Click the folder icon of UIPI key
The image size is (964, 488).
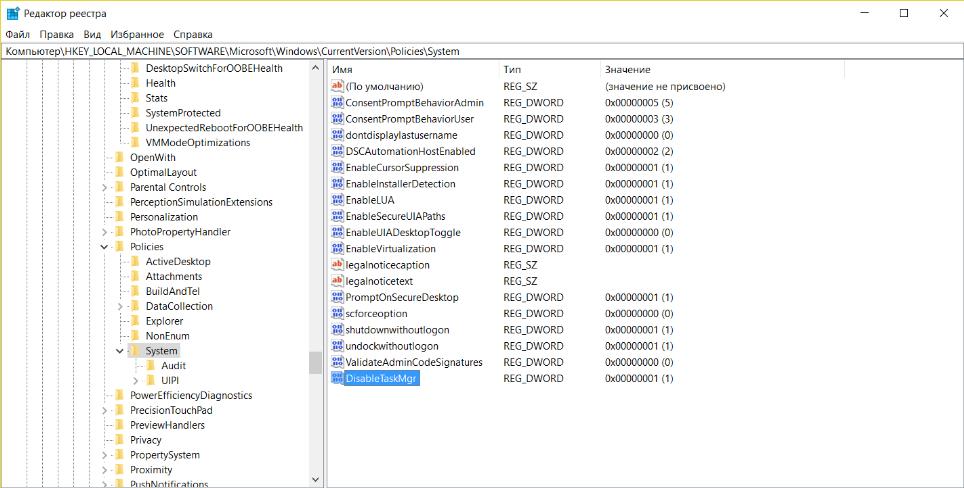point(151,380)
